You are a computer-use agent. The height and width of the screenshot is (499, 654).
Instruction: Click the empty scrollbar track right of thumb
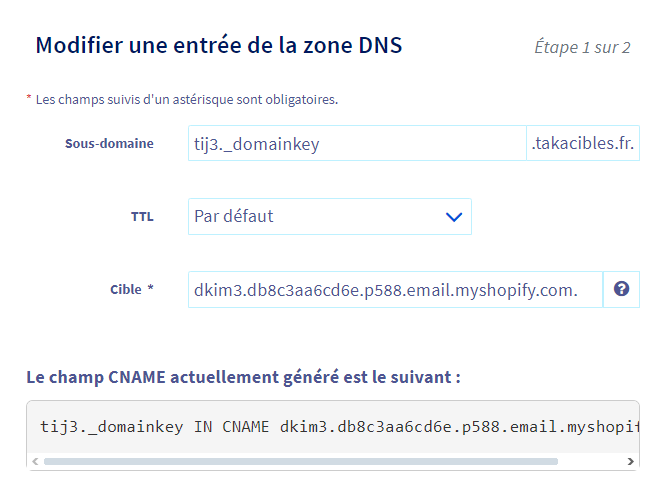(590, 461)
